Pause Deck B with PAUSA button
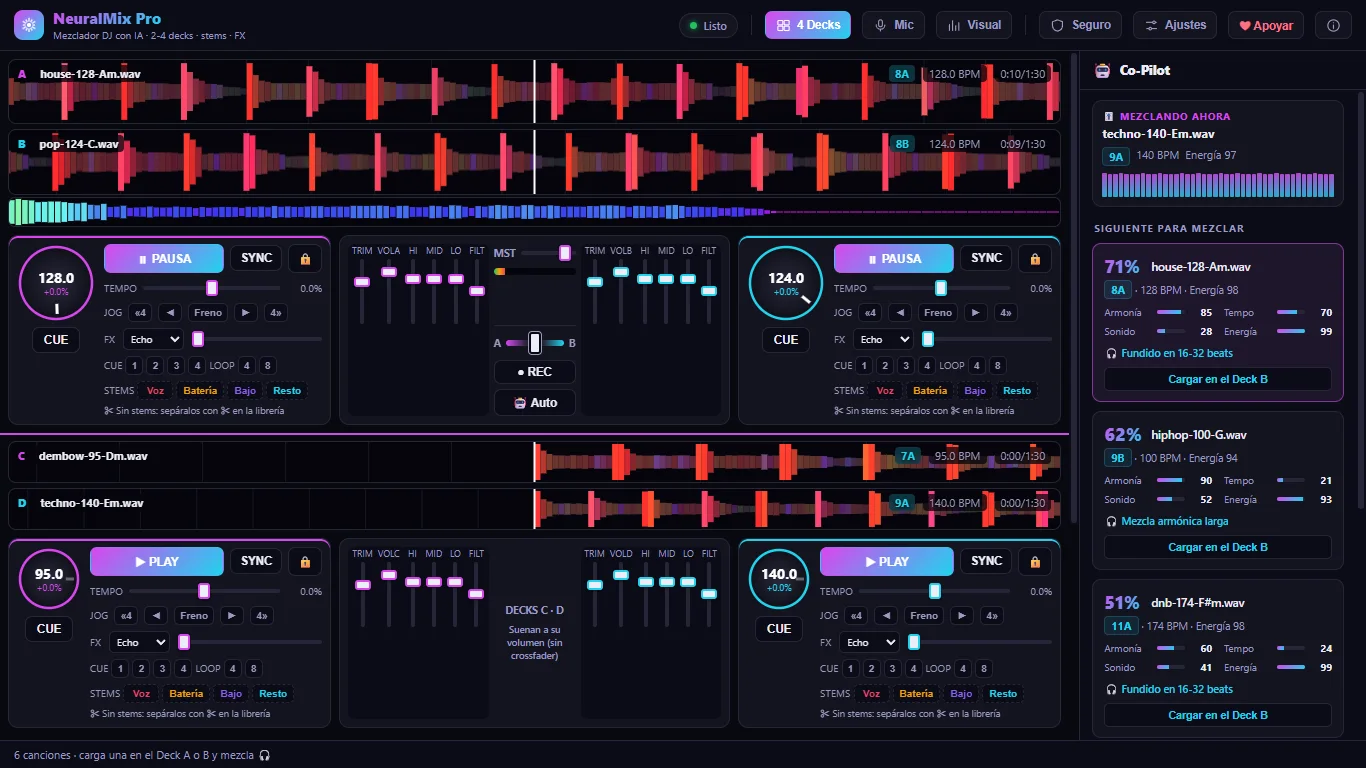 894,258
